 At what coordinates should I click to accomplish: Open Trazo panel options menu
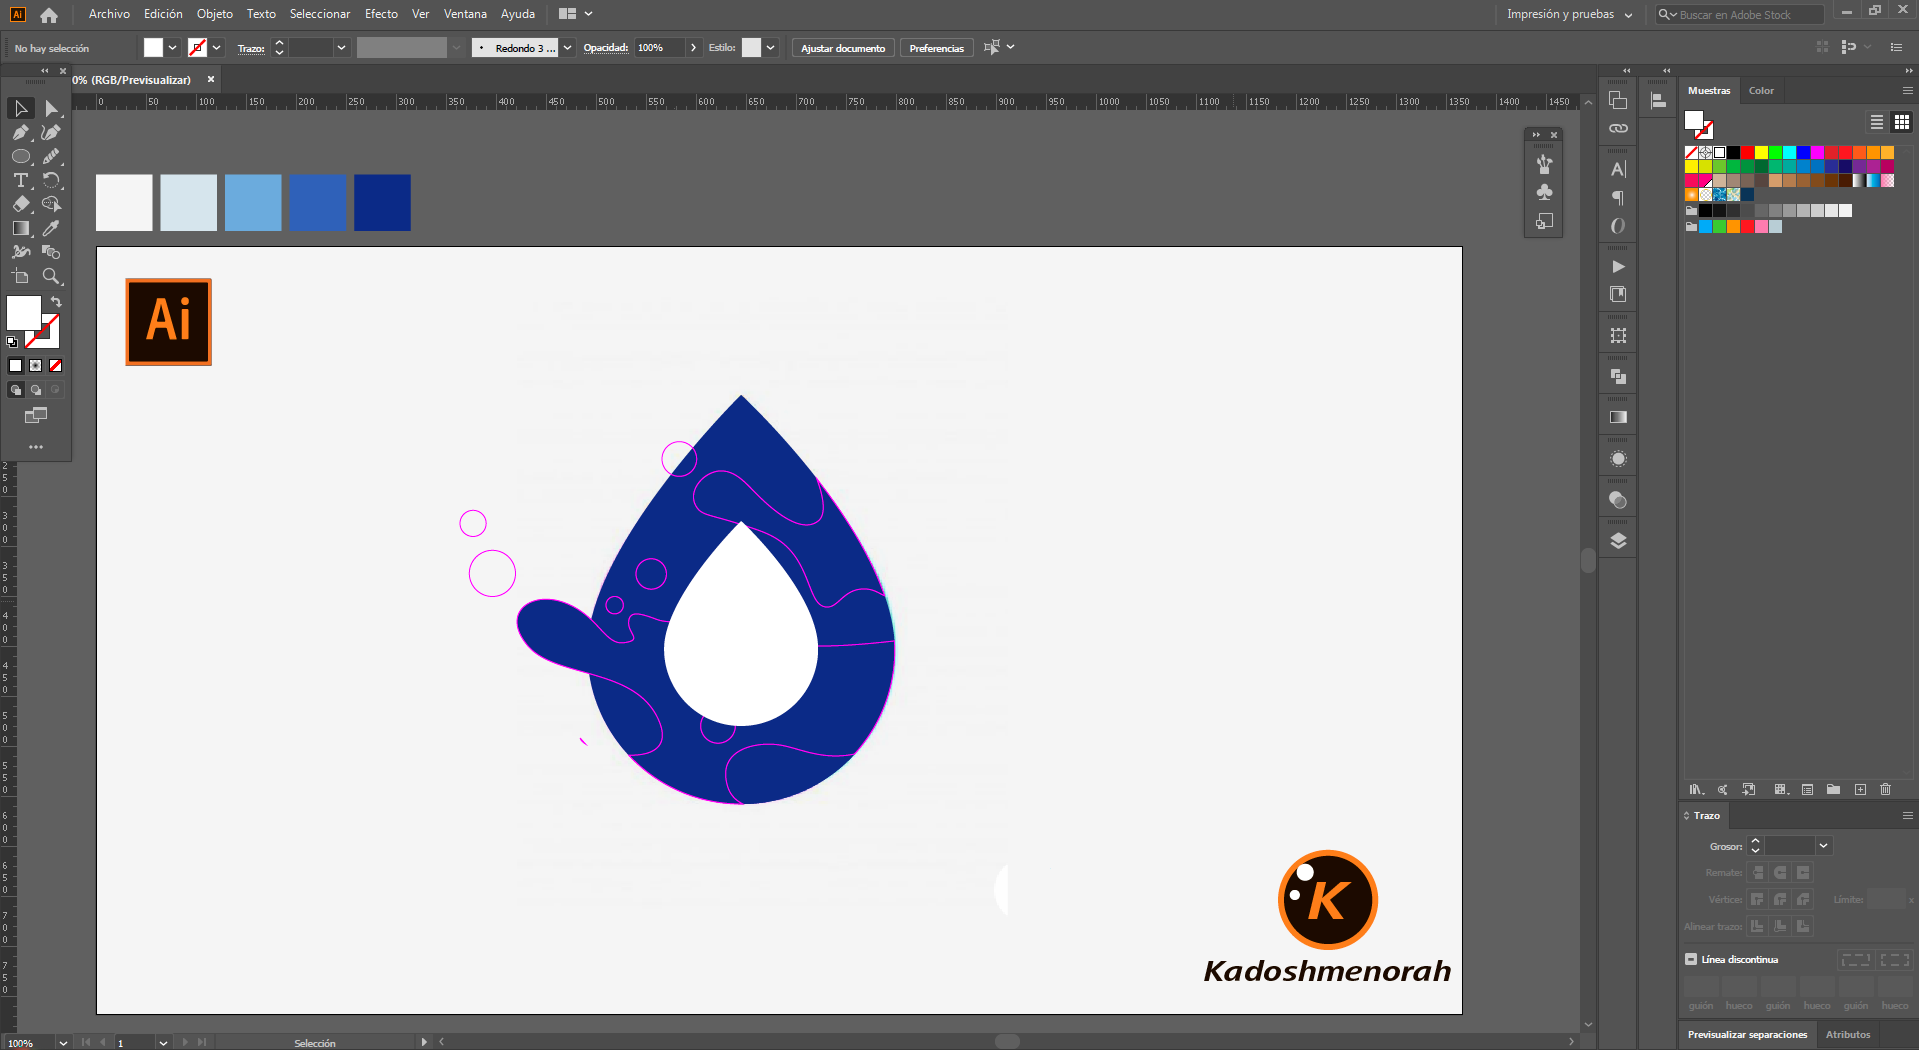(1907, 815)
